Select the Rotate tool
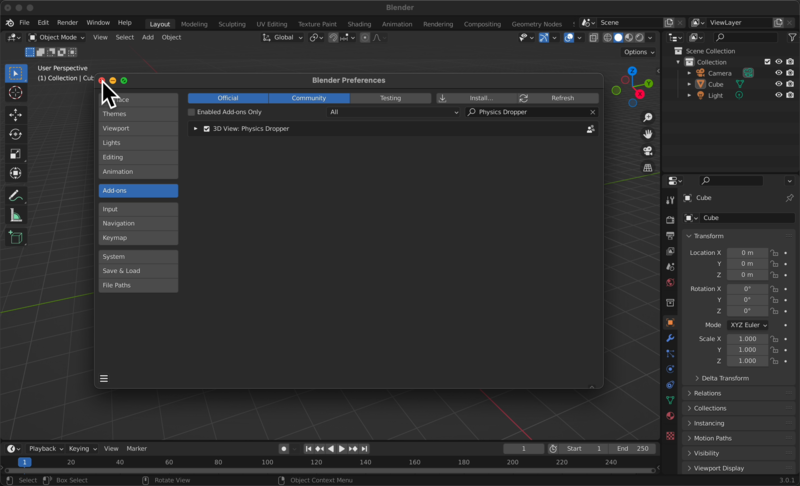This screenshot has height=486, width=800. point(16,134)
